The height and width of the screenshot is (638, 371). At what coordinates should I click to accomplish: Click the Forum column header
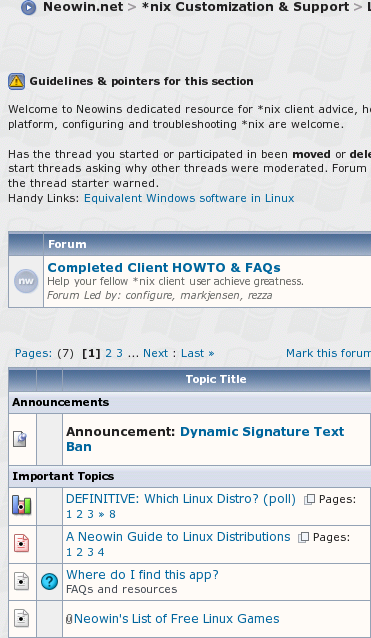(x=67, y=244)
